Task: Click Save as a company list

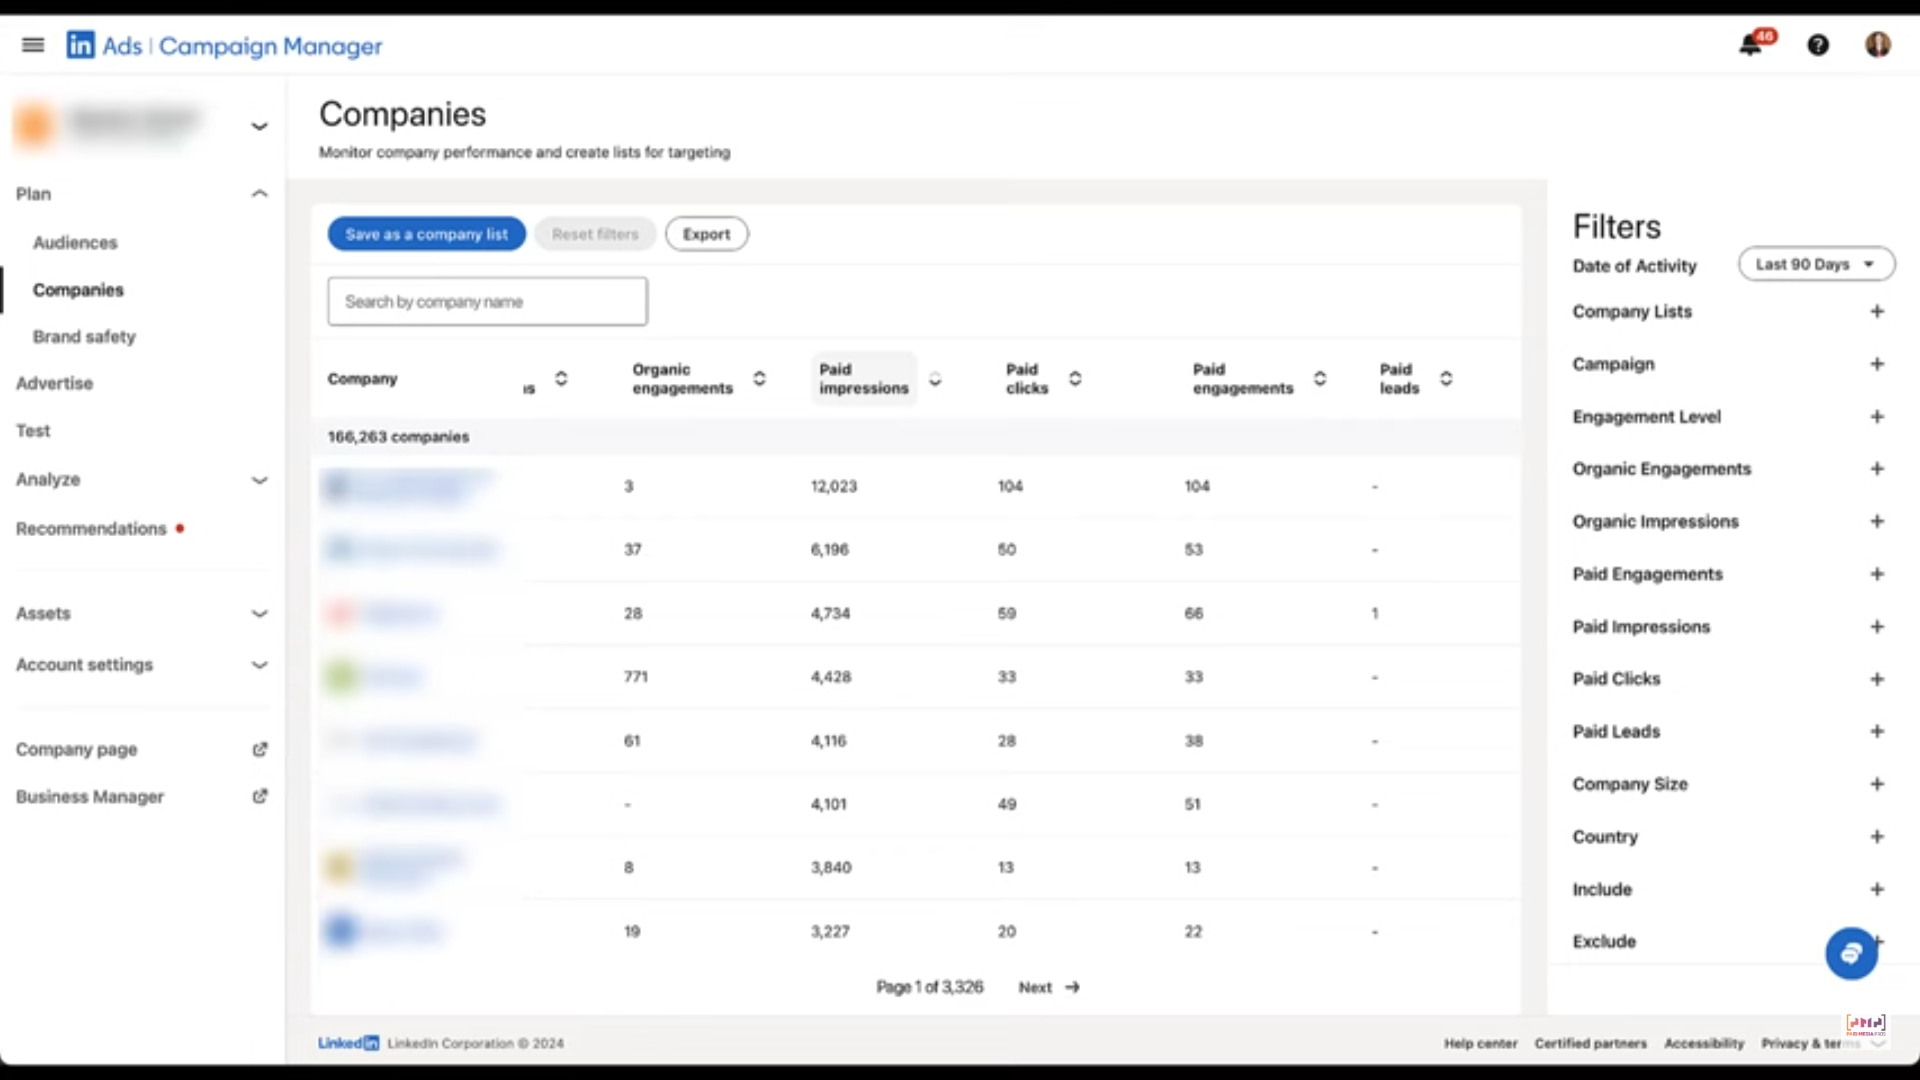Action: tap(426, 233)
